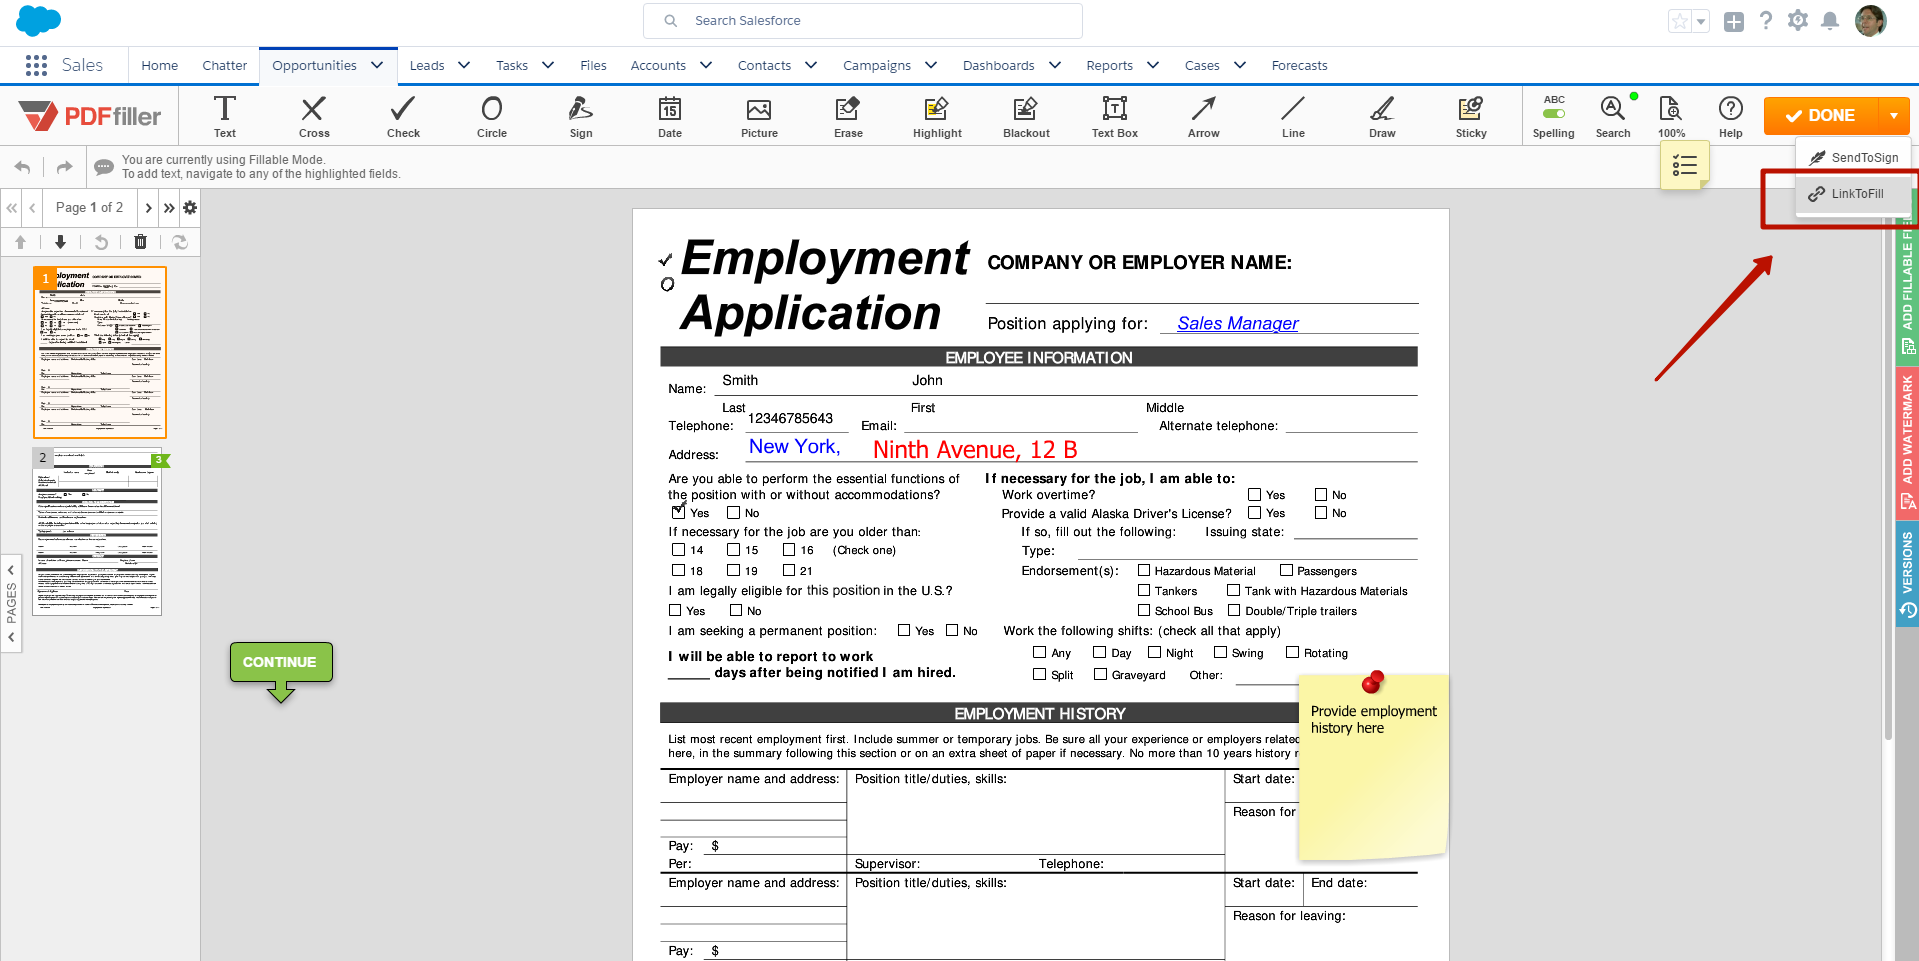
Task: Select page 2 thumbnail
Action: [97, 531]
